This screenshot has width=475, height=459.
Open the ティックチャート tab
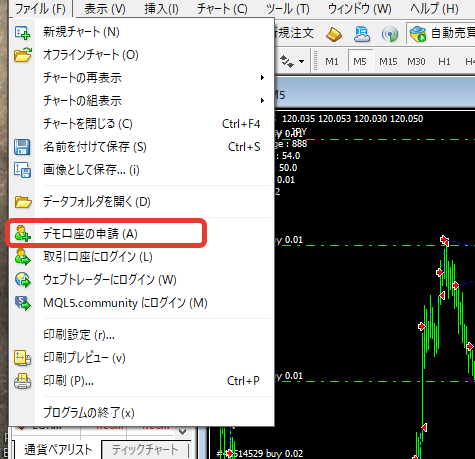[x=145, y=450]
